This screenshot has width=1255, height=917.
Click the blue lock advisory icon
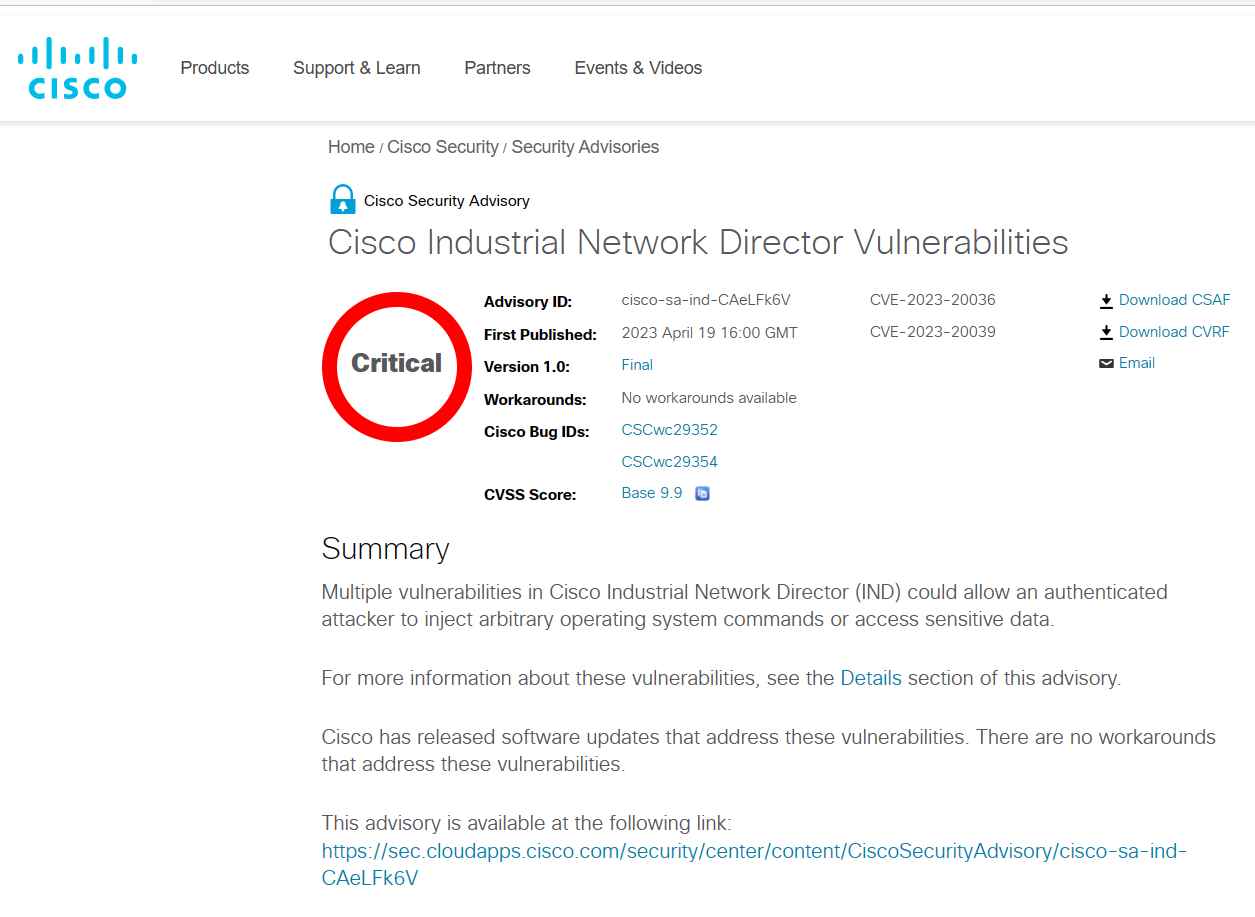(342, 200)
